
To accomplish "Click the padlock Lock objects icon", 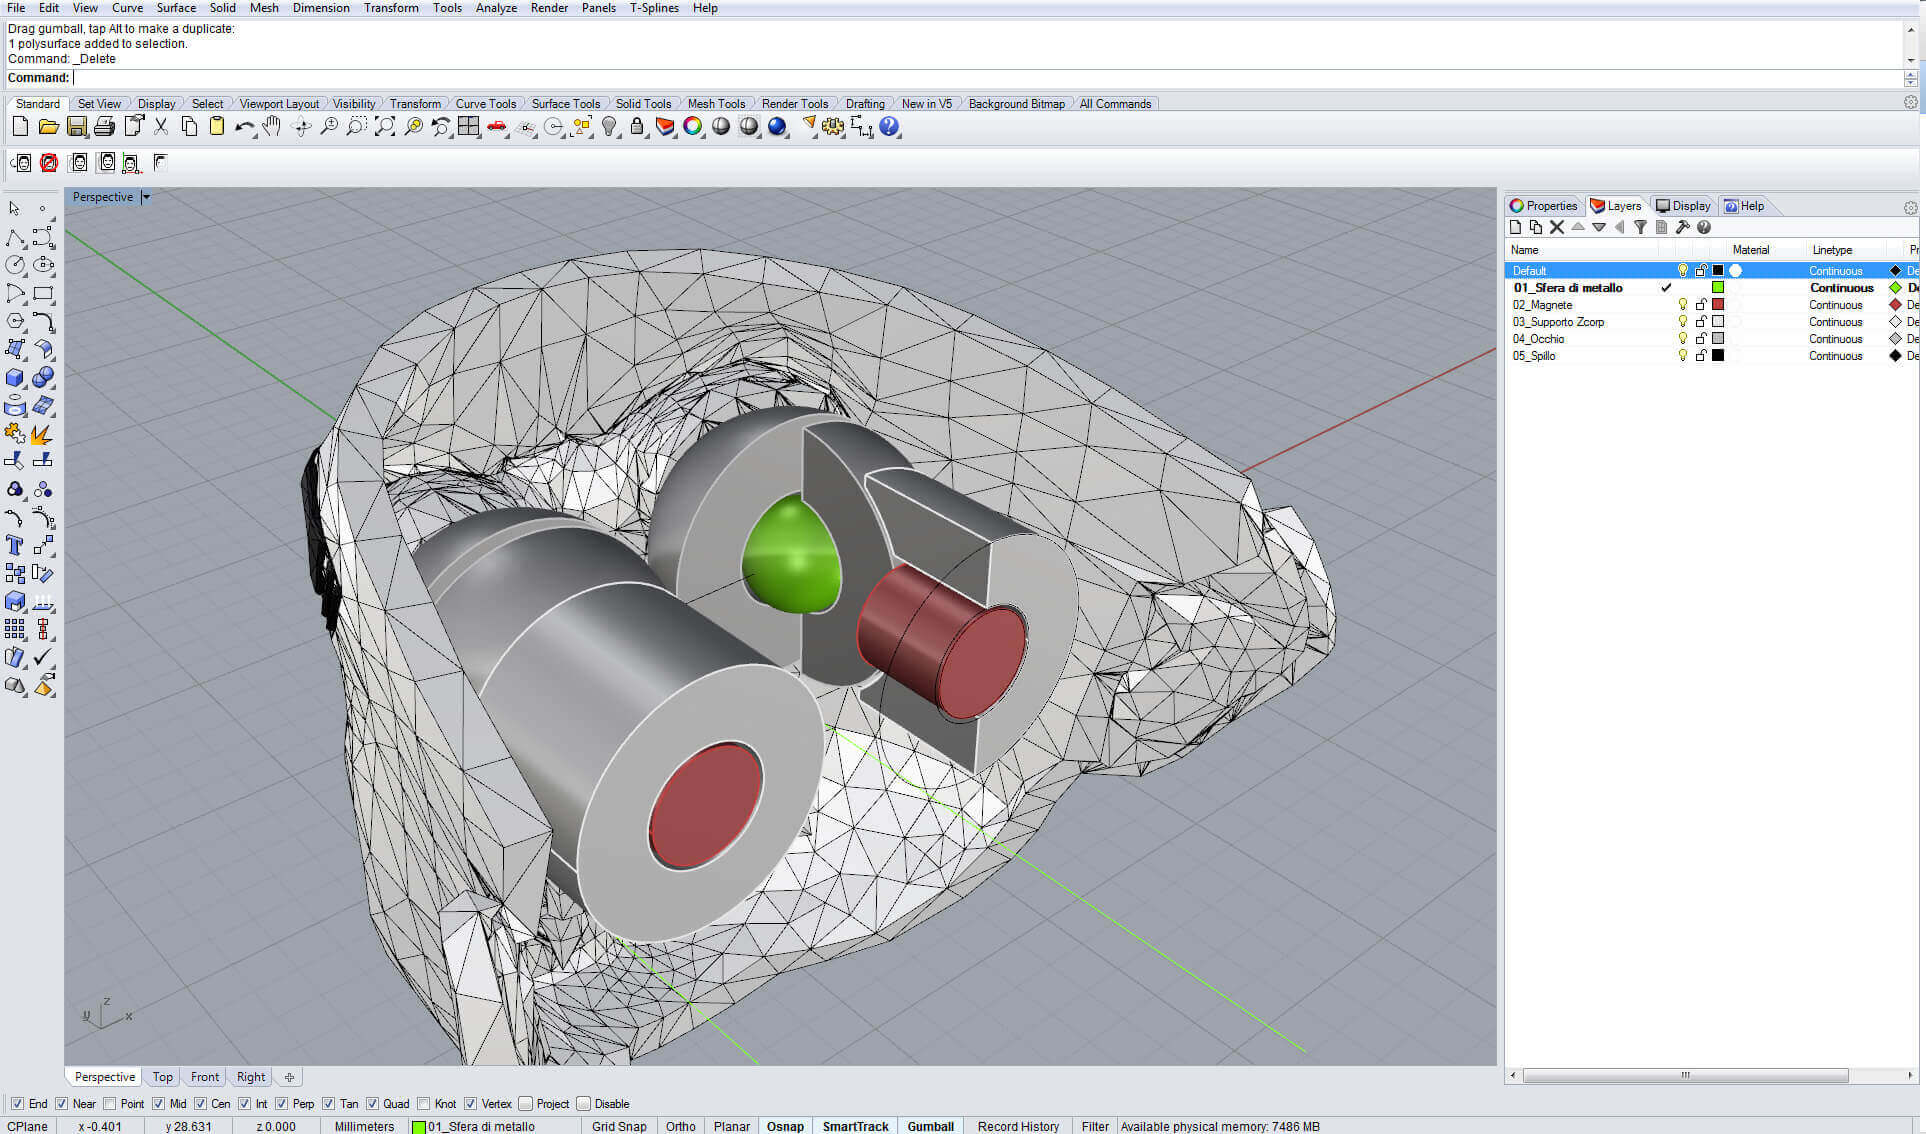I will point(637,127).
